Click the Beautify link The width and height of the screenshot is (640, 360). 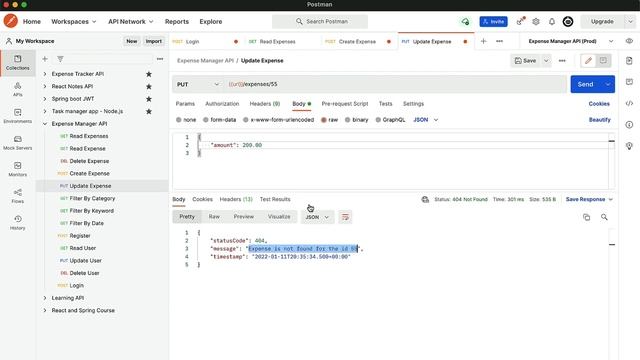600,120
